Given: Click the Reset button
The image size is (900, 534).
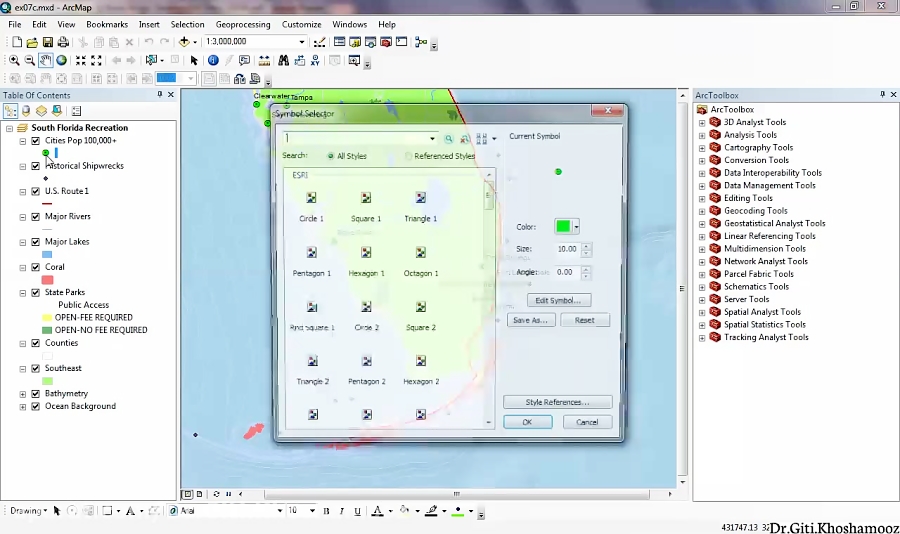Looking at the screenshot, I should [585, 320].
